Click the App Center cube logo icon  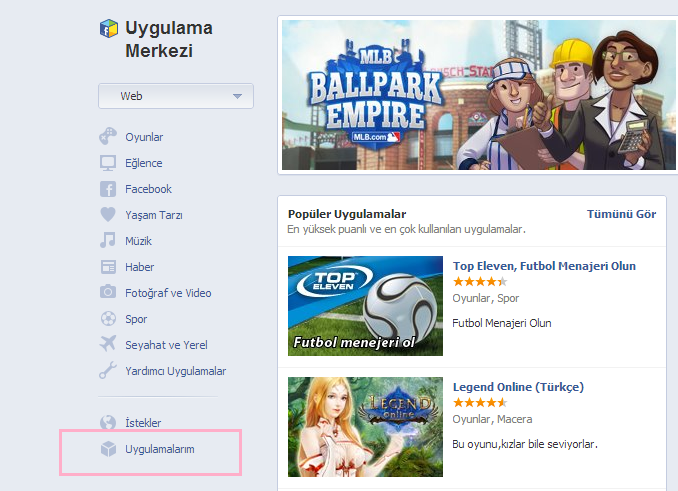click(x=109, y=29)
